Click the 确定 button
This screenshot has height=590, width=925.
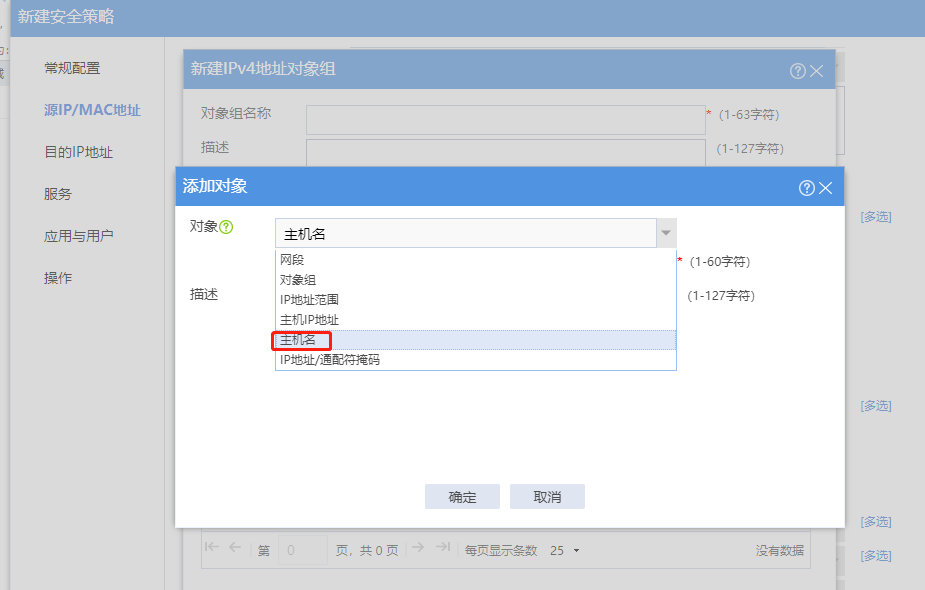point(462,497)
